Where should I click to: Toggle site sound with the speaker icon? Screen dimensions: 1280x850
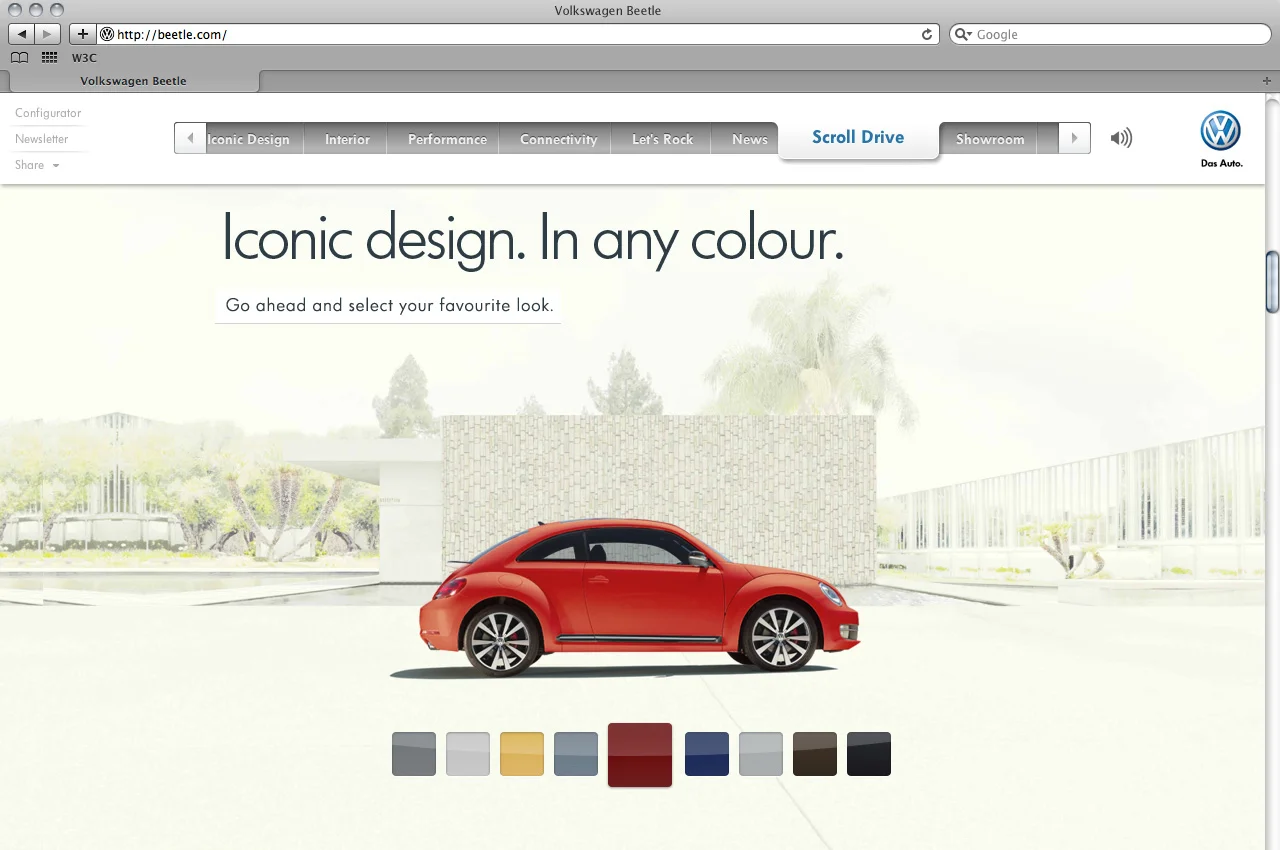1121,138
